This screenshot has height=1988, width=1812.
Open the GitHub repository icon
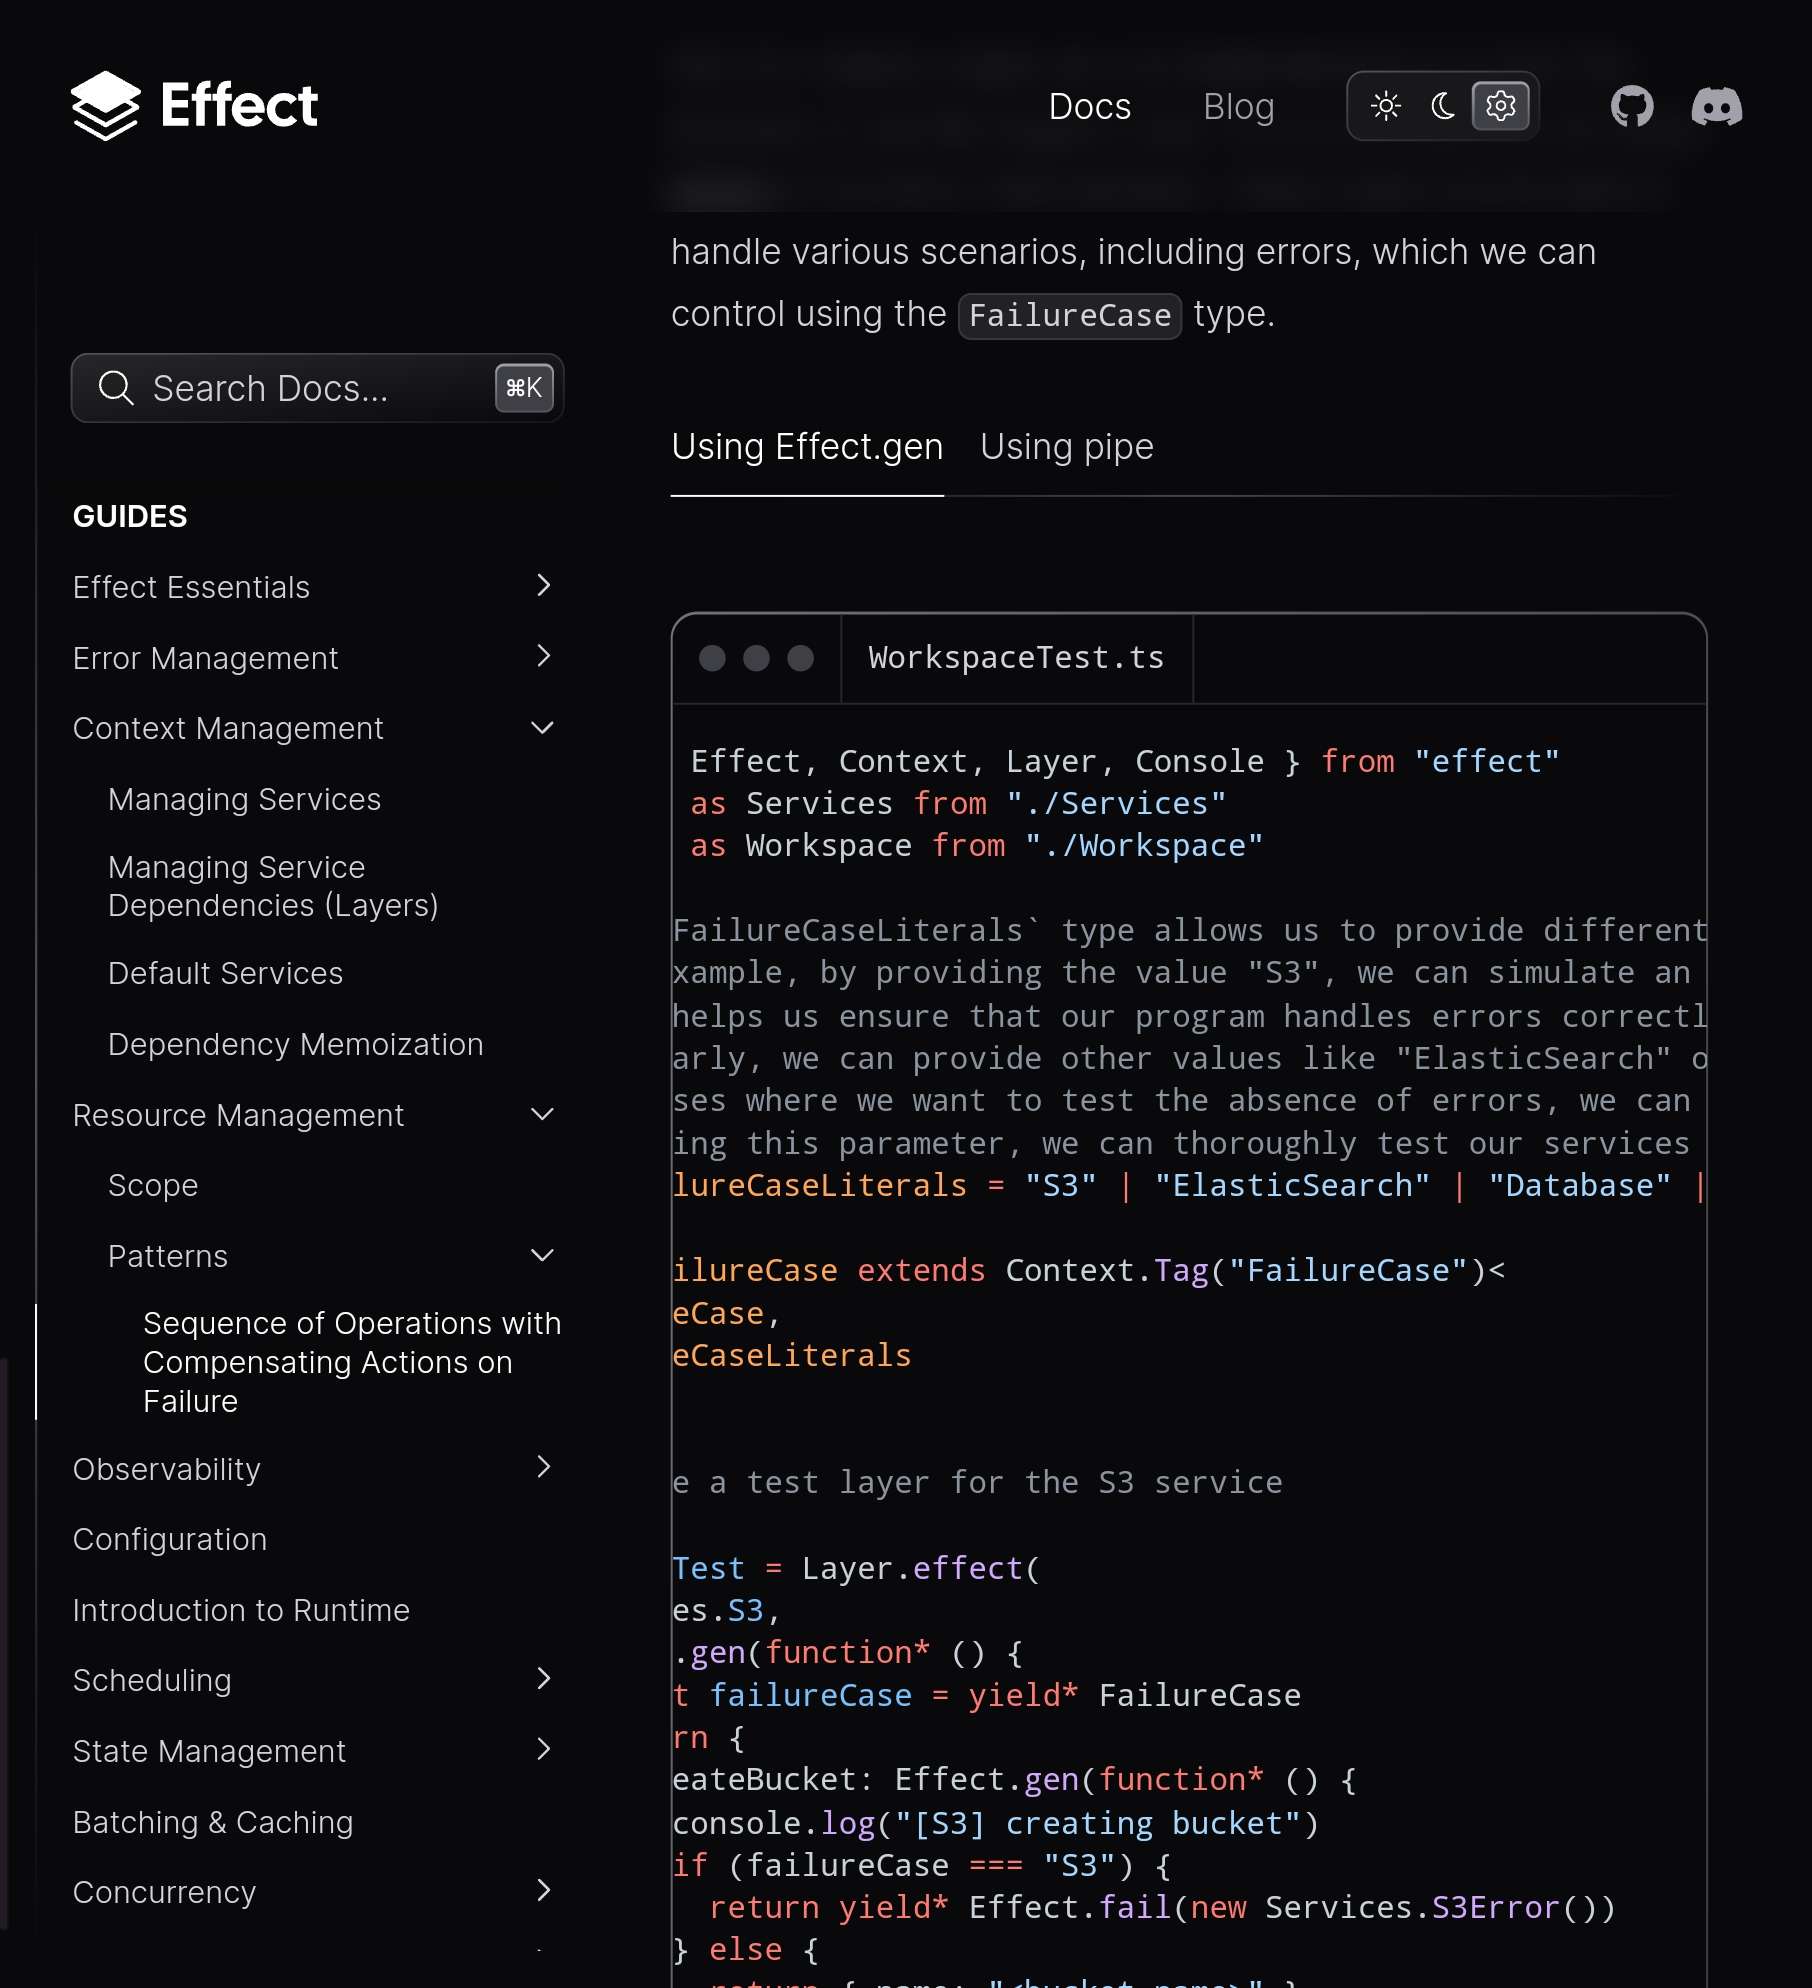(x=1631, y=106)
